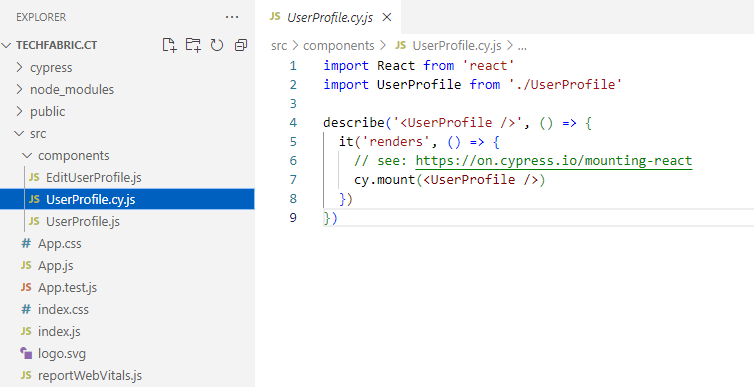Click the hash icon beside App.css
Viewport: 754px width, 387px height.
tap(26, 244)
